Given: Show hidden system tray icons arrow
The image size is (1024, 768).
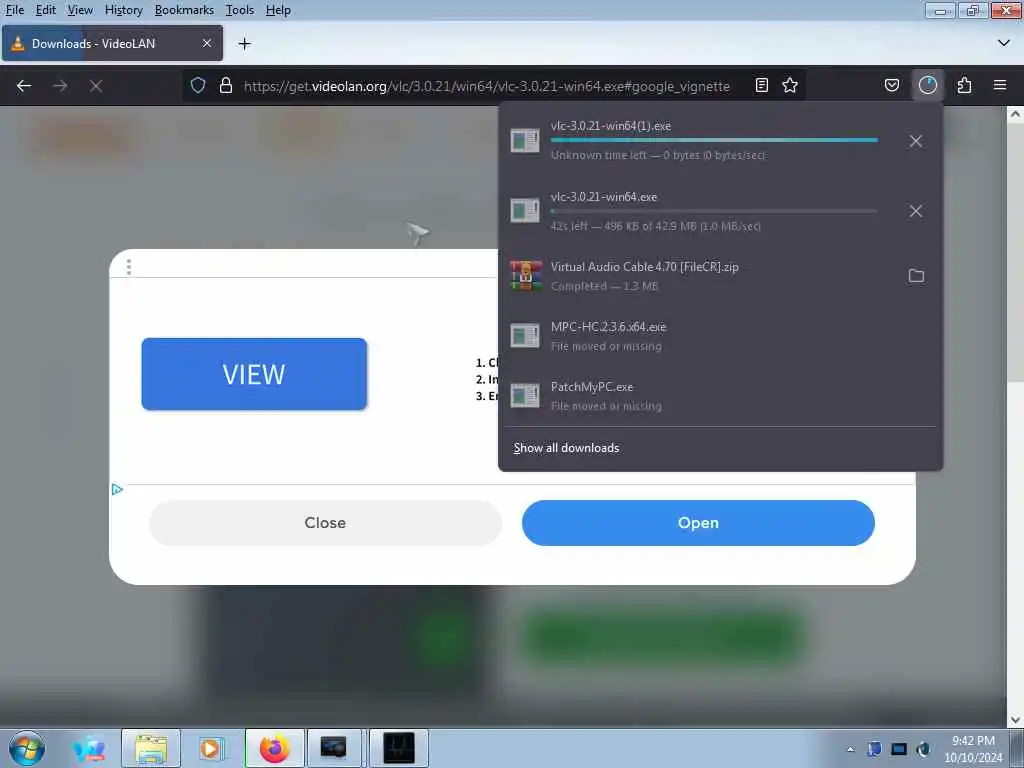Looking at the screenshot, I should pos(850,749).
